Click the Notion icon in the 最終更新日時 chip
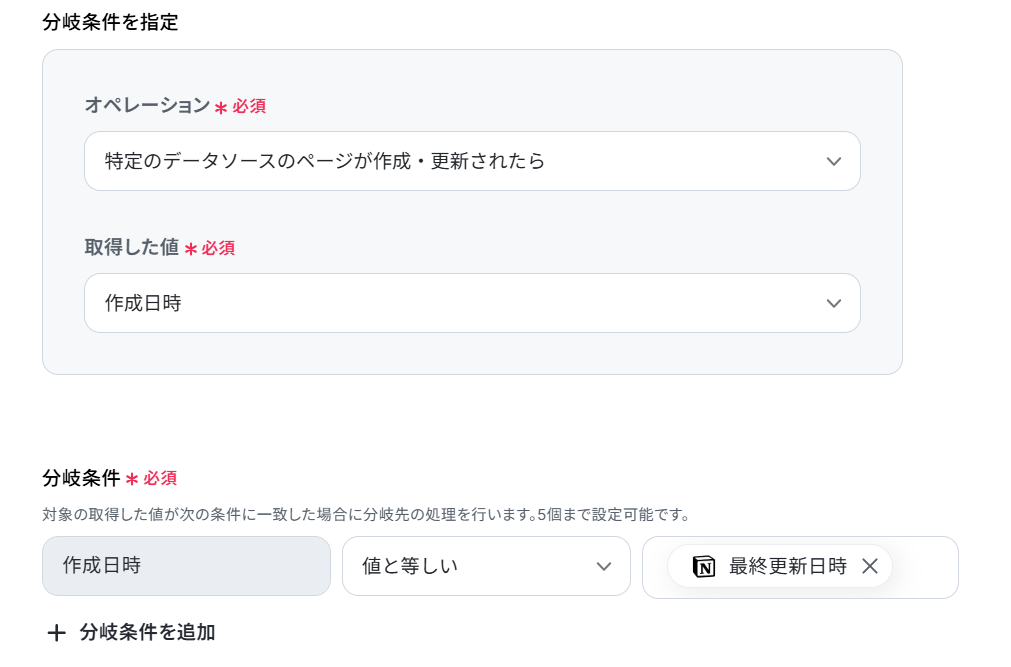Image resolution: width=1011 pixels, height=667 pixels. (x=703, y=566)
